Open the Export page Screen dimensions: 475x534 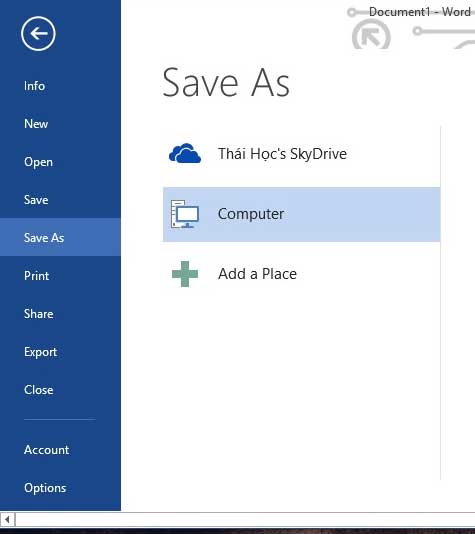tap(40, 352)
